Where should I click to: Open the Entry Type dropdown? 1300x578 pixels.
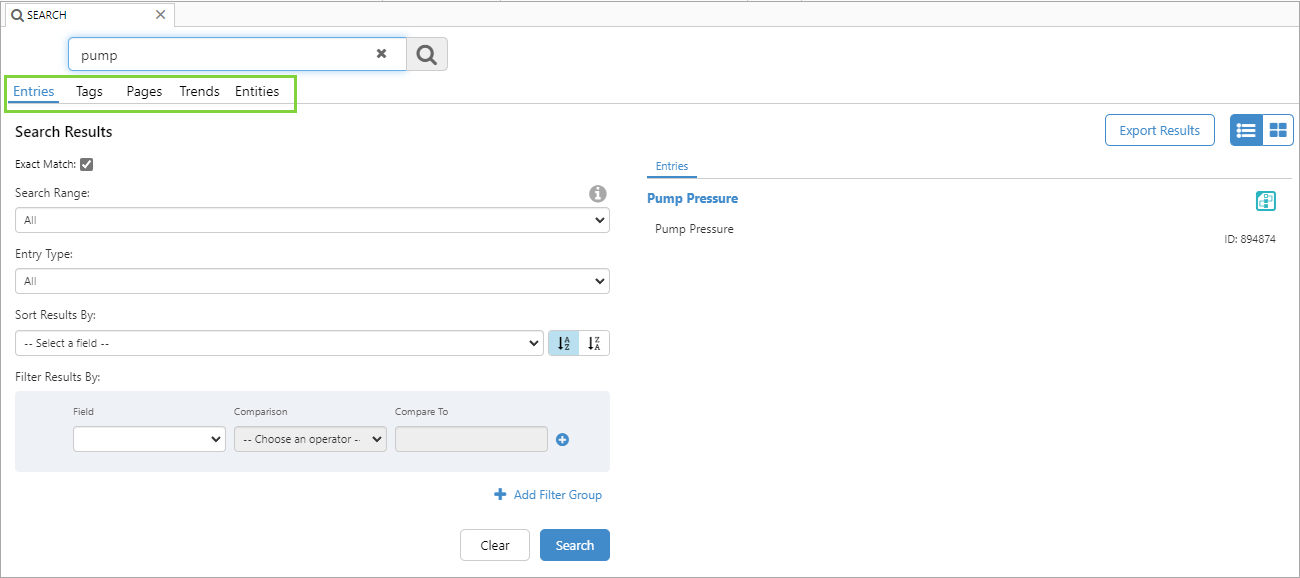[x=312, y=281]
